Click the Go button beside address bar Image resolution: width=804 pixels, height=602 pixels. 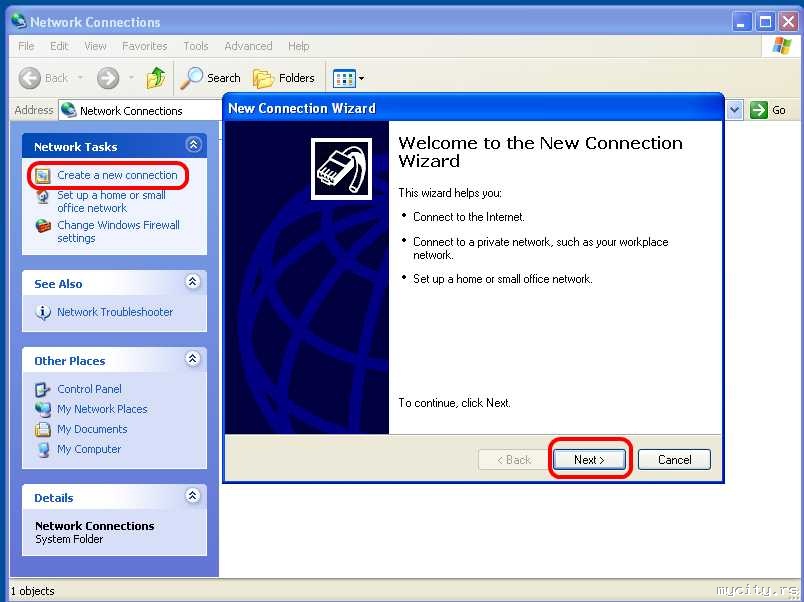(x=768, y=110)
